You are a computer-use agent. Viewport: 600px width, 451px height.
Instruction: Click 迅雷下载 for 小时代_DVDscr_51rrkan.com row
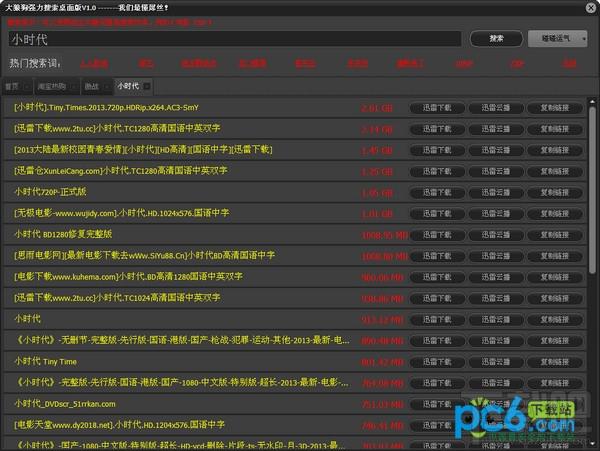[x=437, y=404]
